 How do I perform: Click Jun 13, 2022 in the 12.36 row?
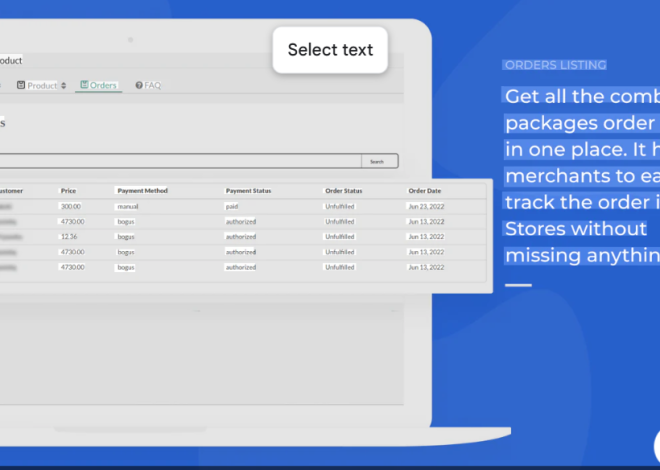tap(426, 236)
